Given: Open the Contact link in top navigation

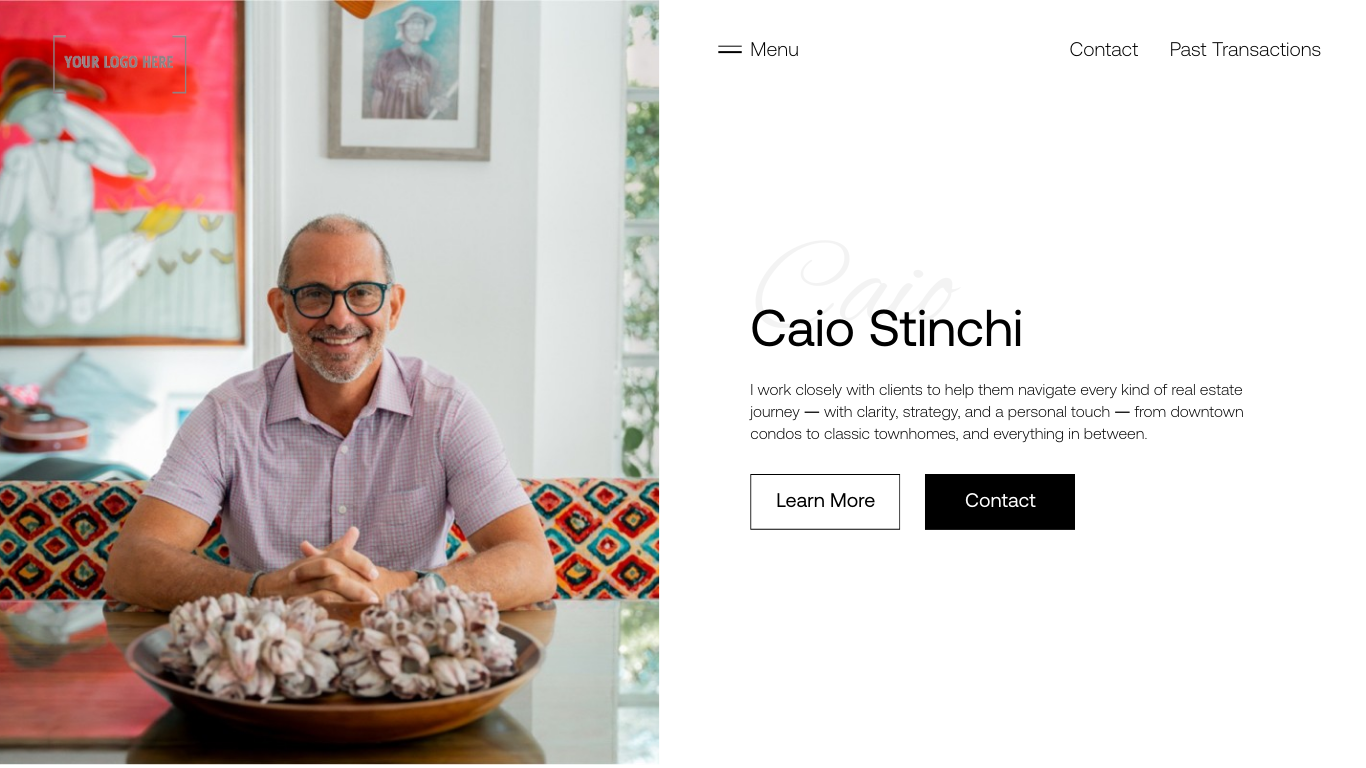Looking at the screenshot, I should pos(1103,50).
